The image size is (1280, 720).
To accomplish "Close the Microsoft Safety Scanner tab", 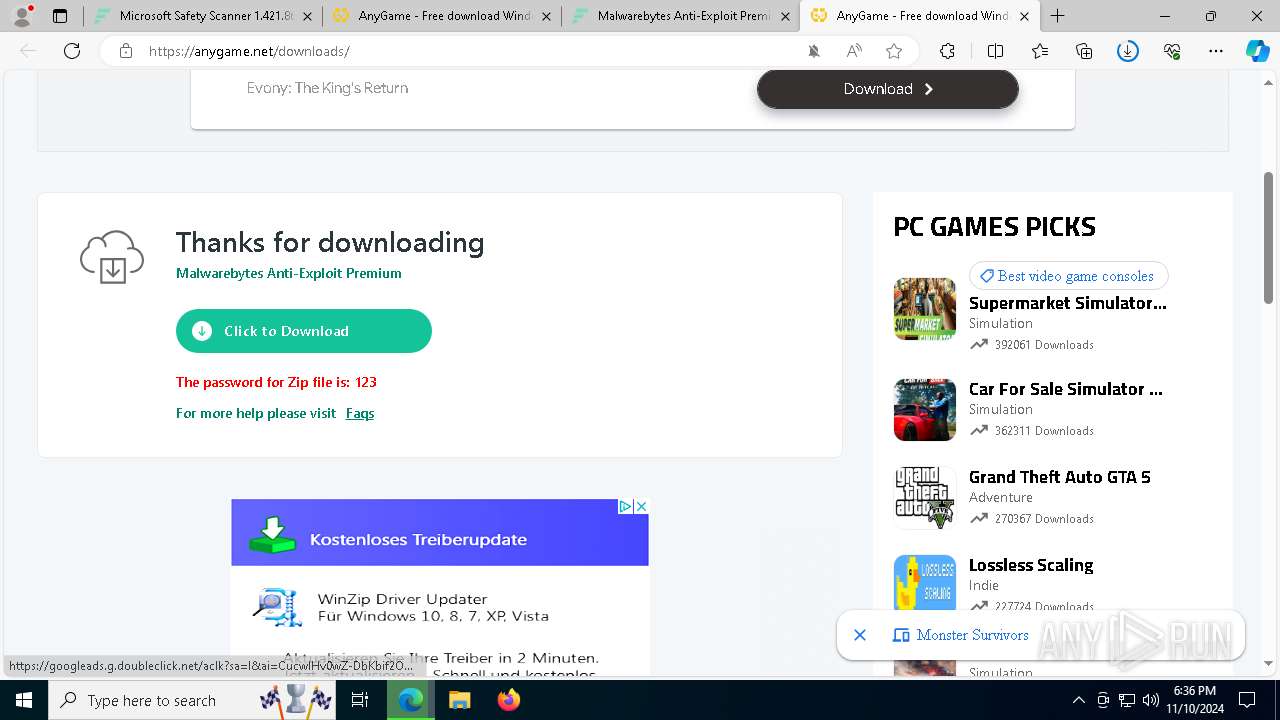I will coord(307,16).
